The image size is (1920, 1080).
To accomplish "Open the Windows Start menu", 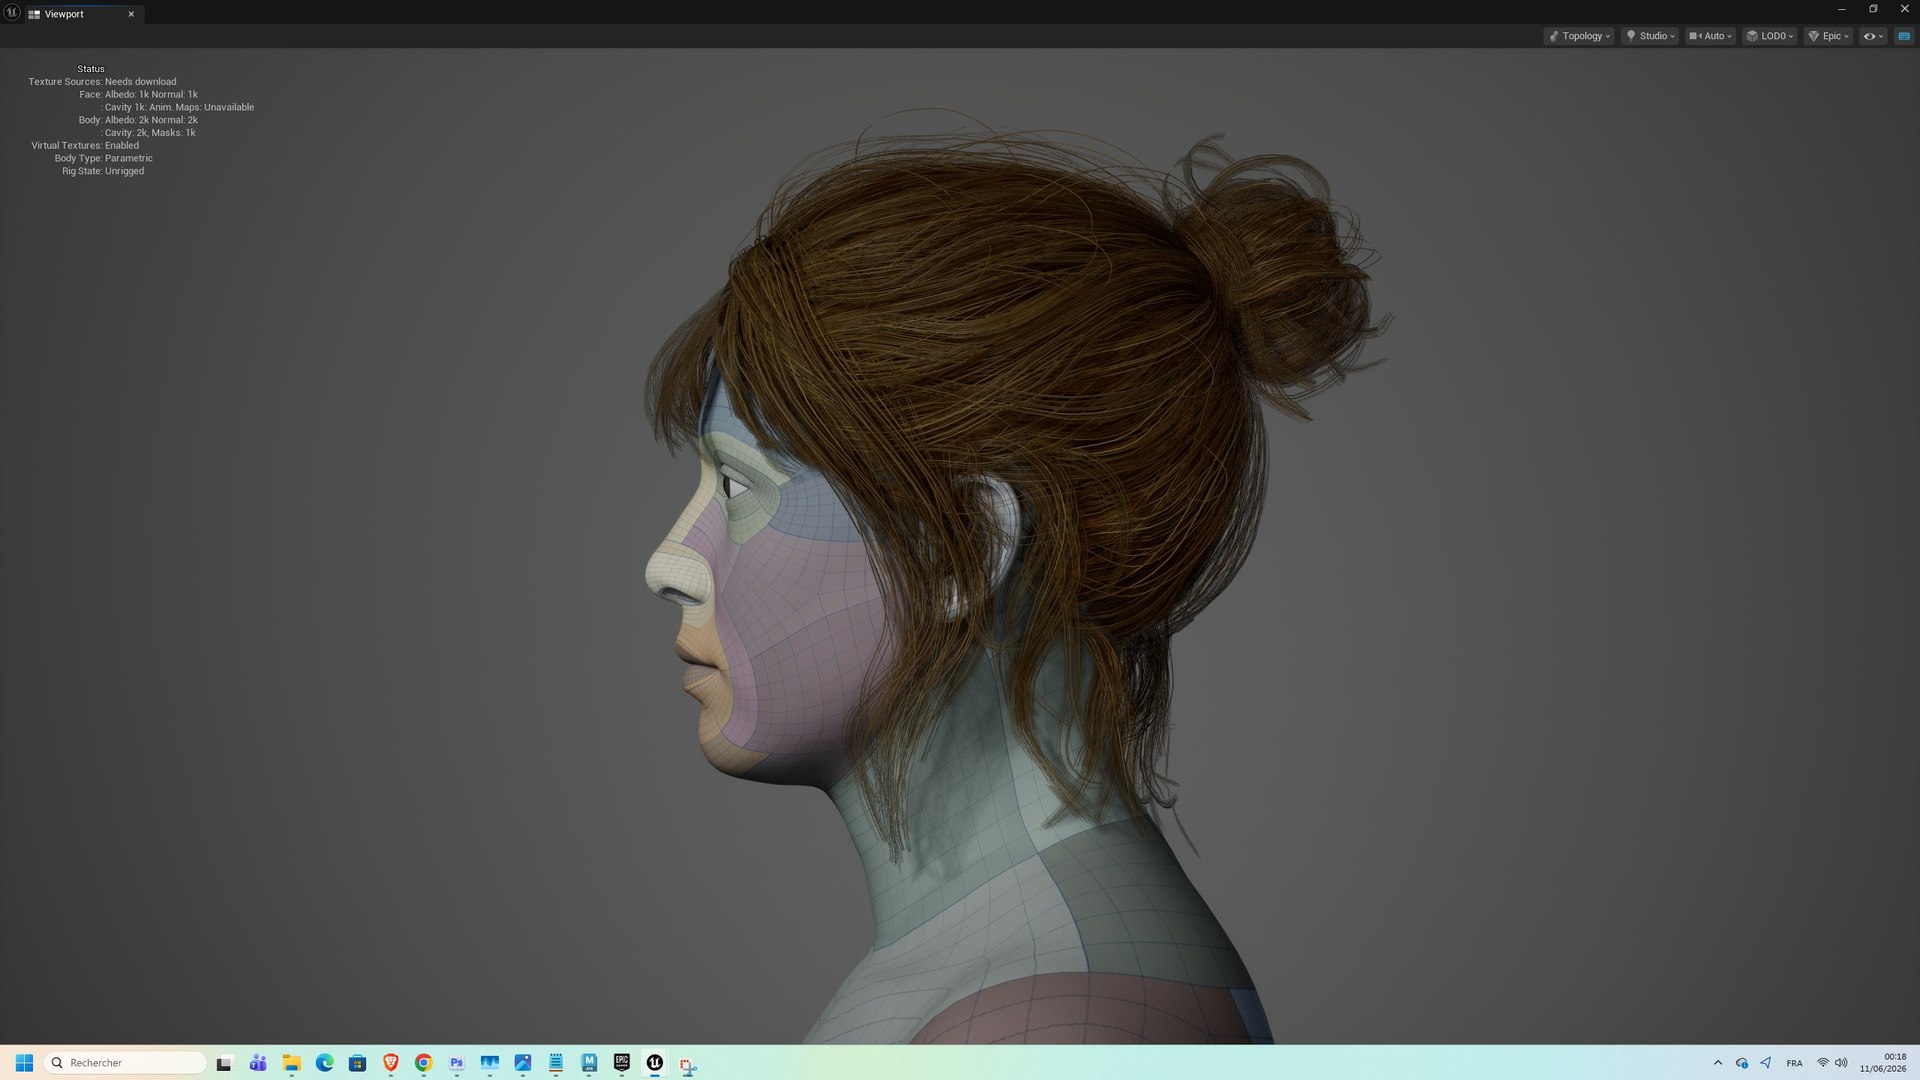I will (x=24, y=1063).
